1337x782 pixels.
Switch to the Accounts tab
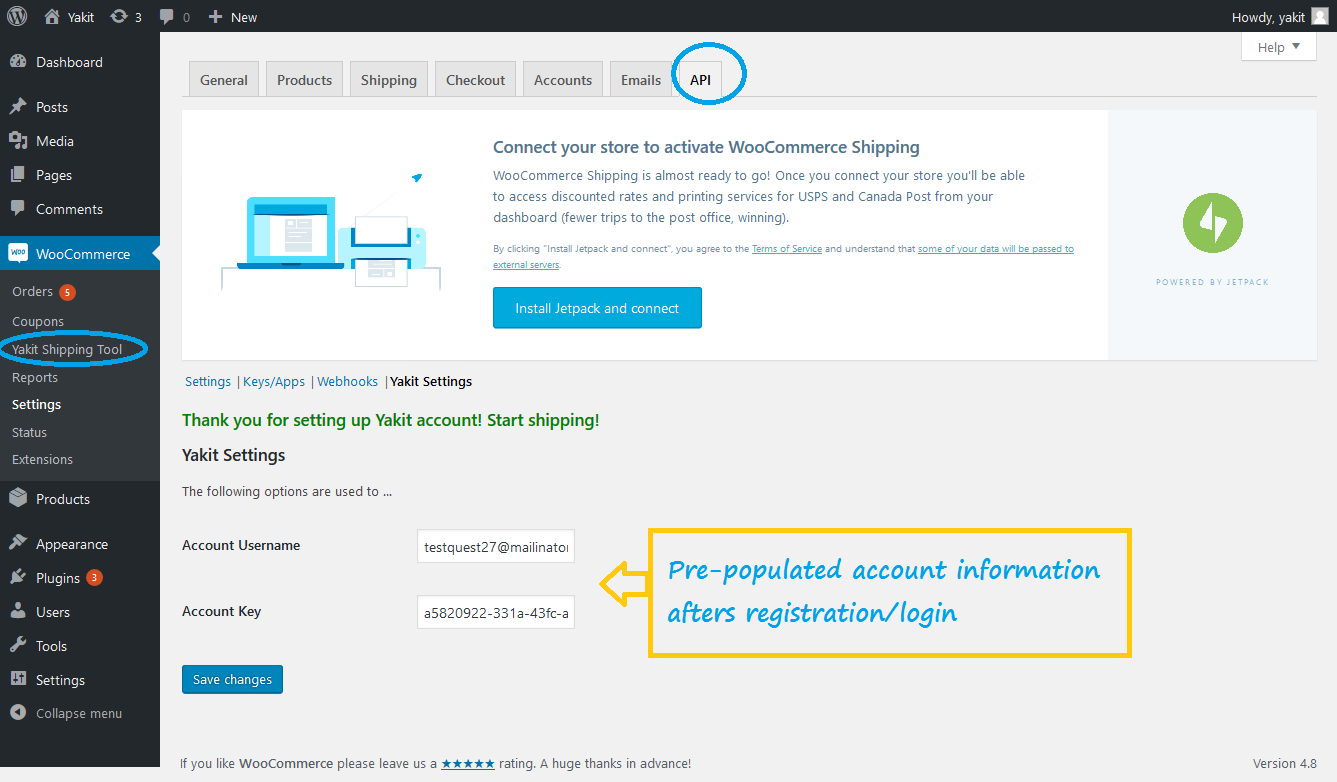(x=563, y=80)
